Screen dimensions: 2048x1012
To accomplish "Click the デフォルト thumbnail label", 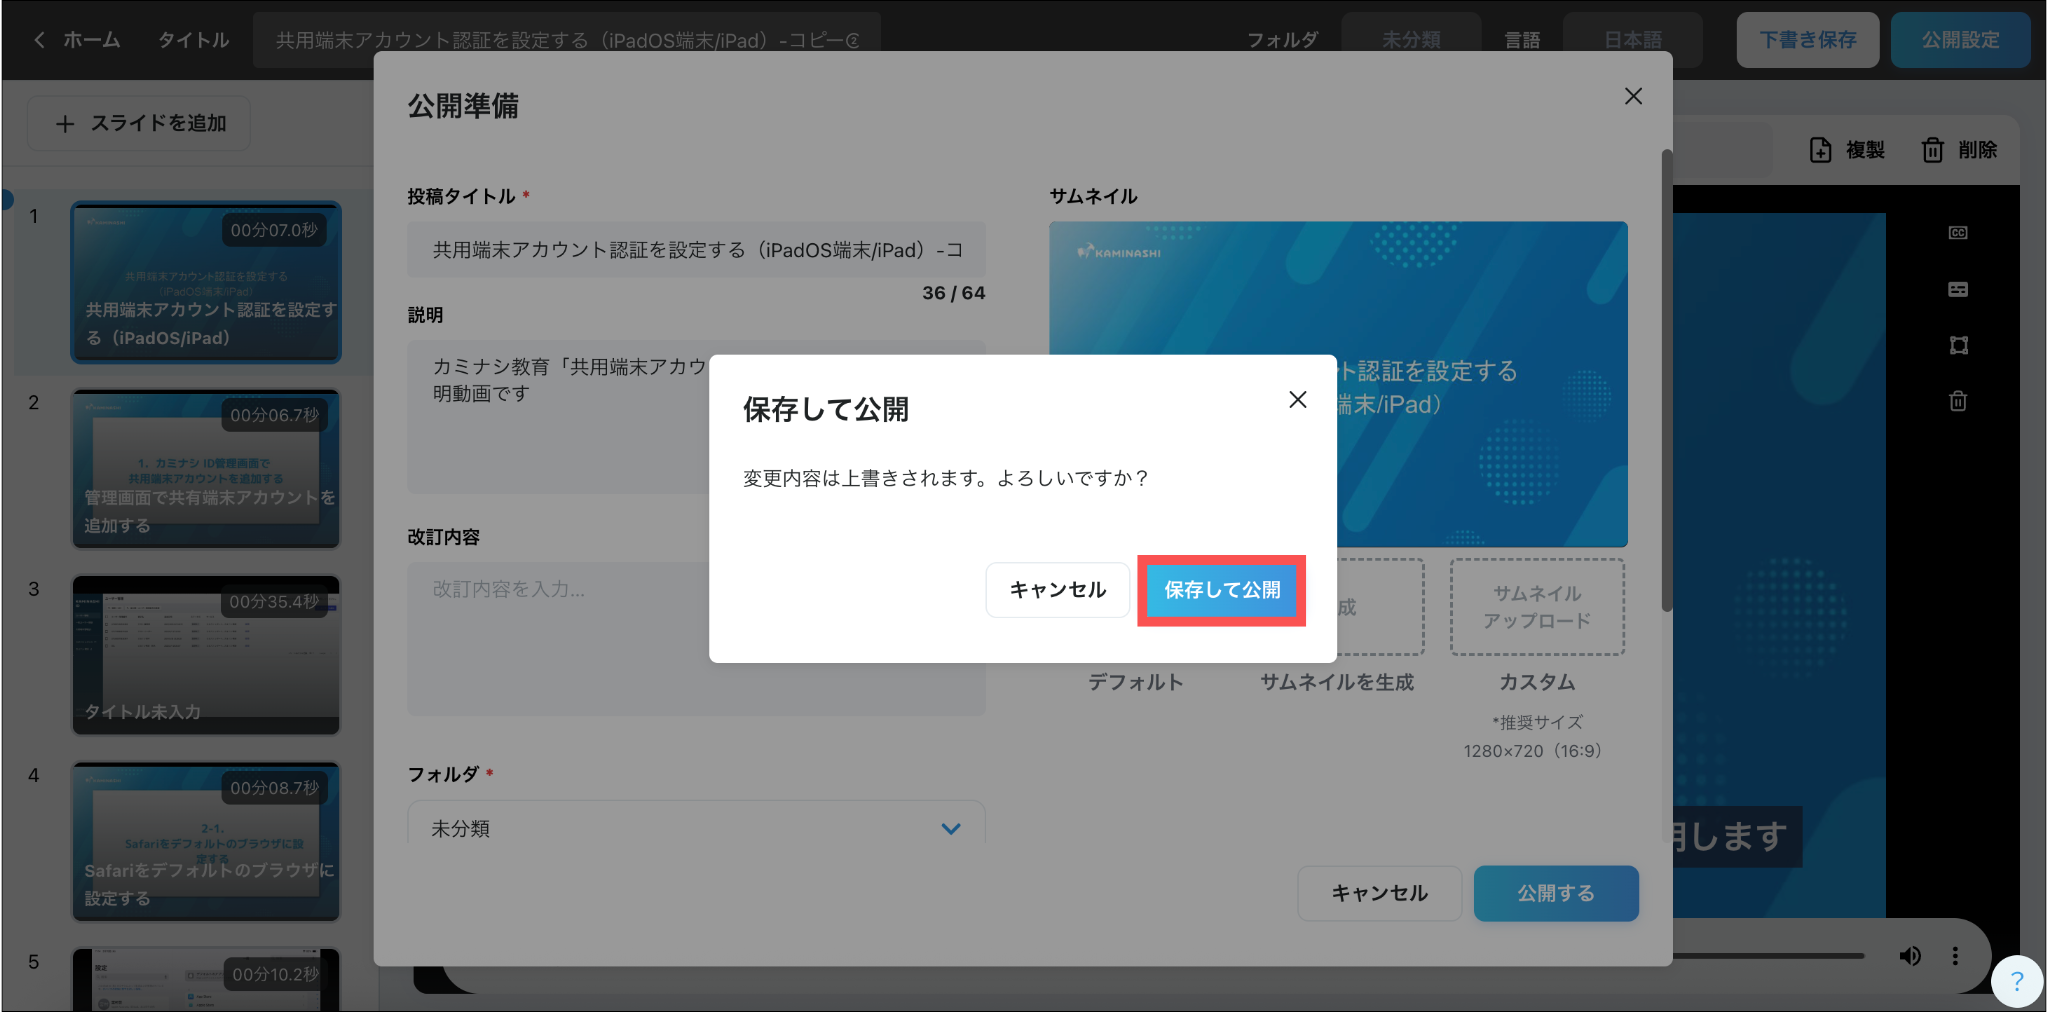I will [x=1136, y=682].
